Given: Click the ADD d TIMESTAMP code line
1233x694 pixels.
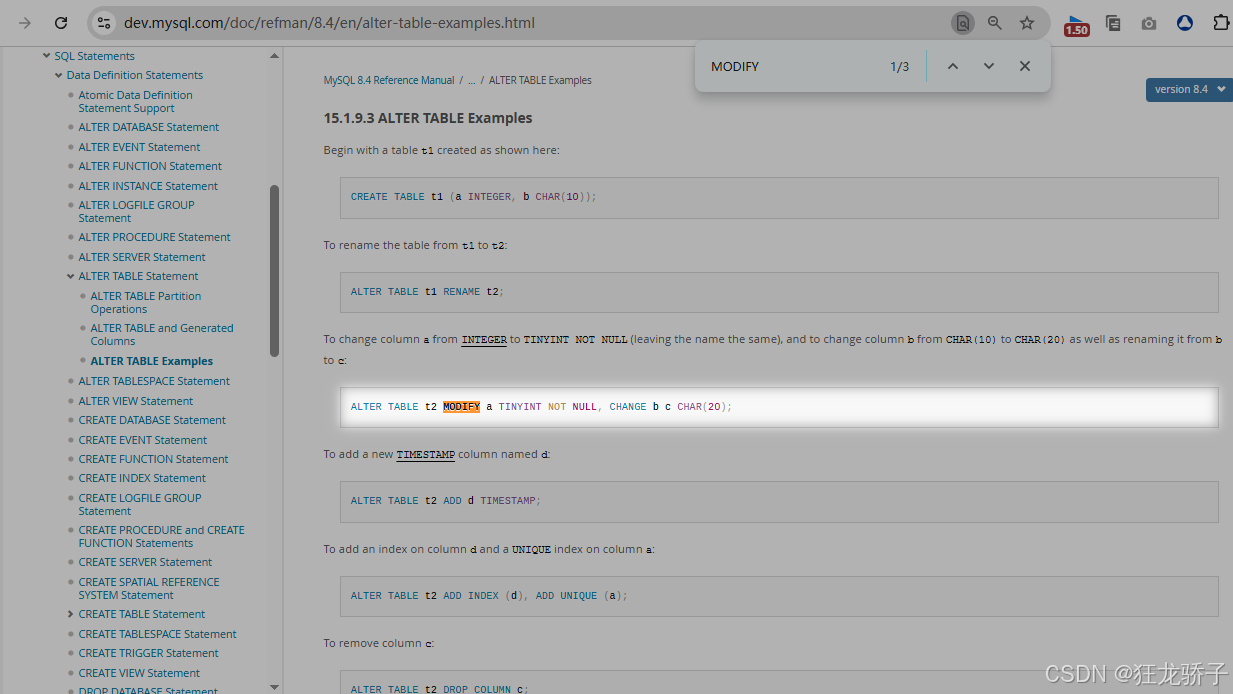Looking at the screenshot, I should [445, 501].
